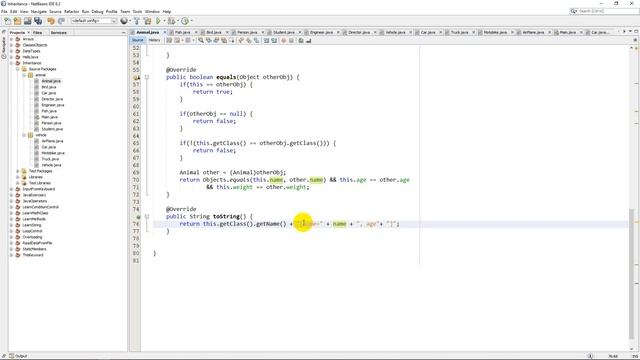Click the New File toolbar icon
Viewport: 640px width, 360px height.
tap(7, 21)
